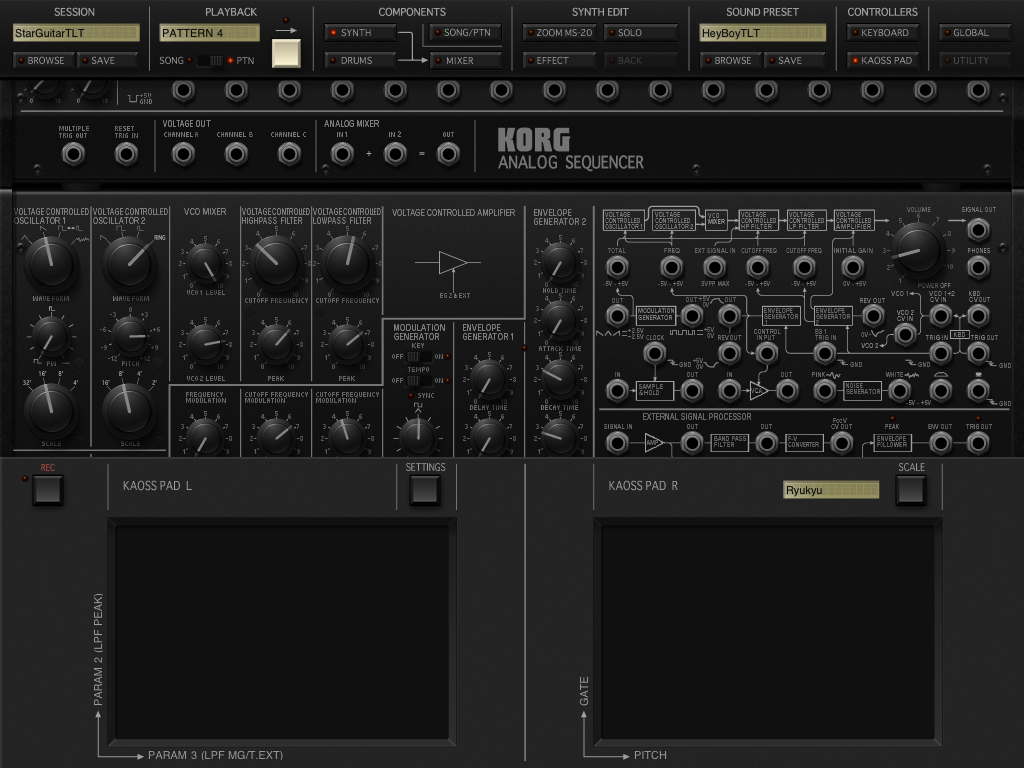1024x768 pixels.
Task: Click SAVE under Session
Action: tap(107, 60)
